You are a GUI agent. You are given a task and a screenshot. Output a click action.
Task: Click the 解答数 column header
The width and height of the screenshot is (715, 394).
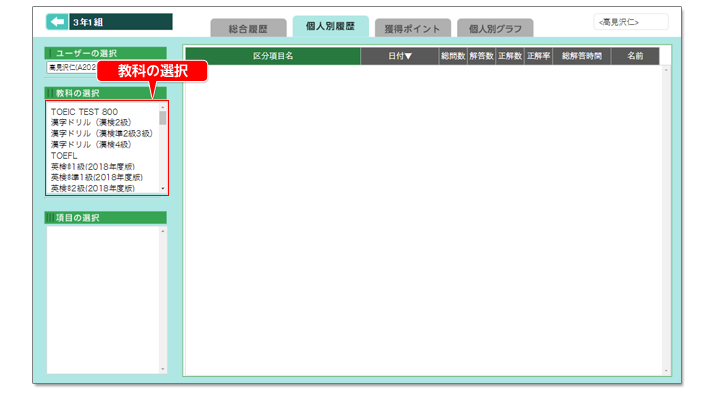[482, 56]
